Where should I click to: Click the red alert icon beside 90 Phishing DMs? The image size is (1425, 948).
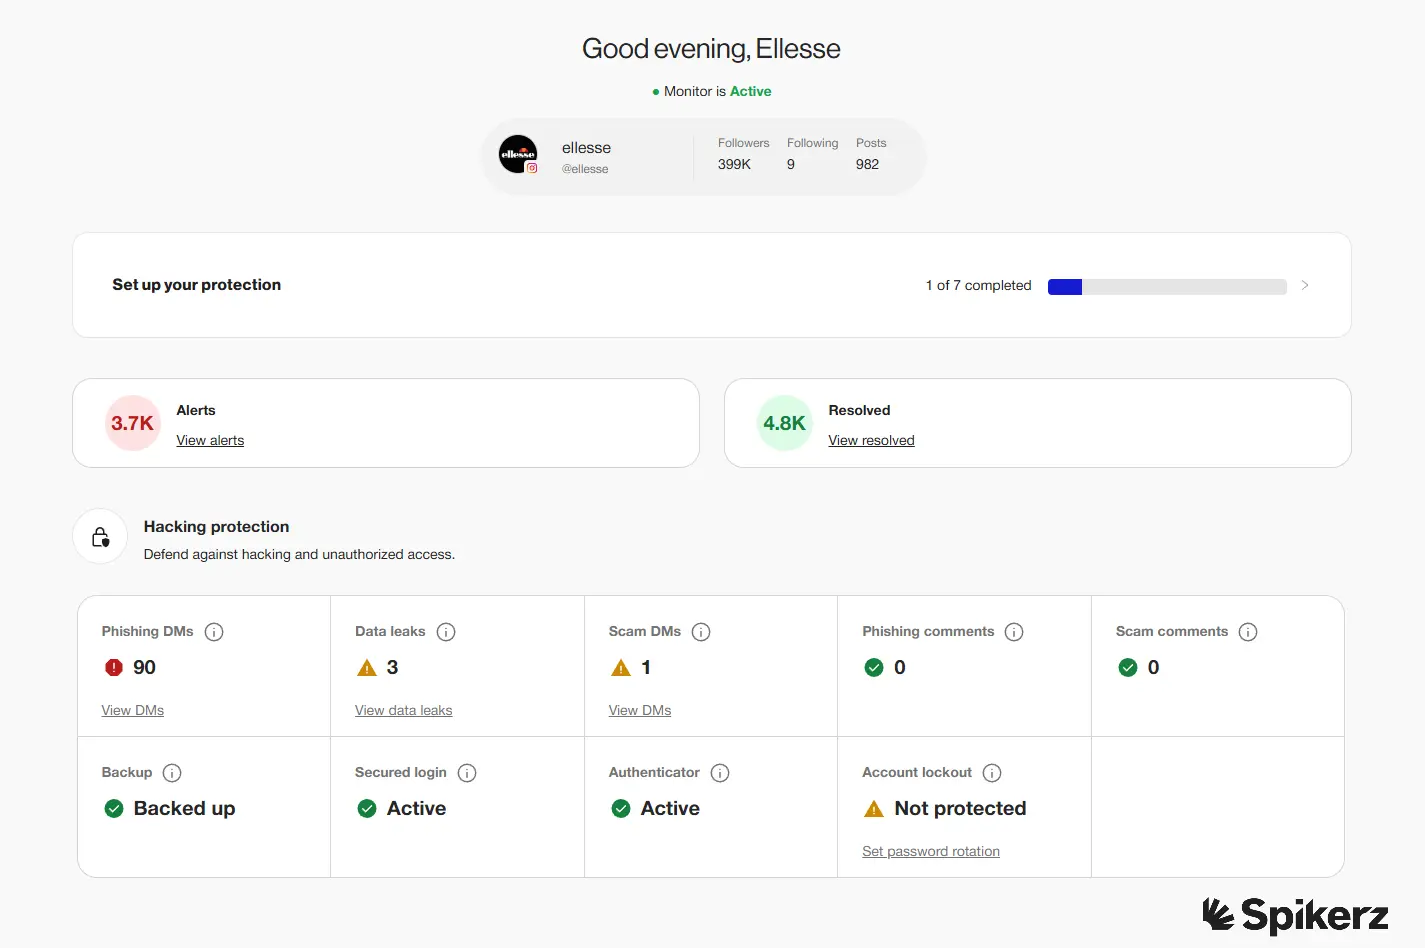point(114,667)
